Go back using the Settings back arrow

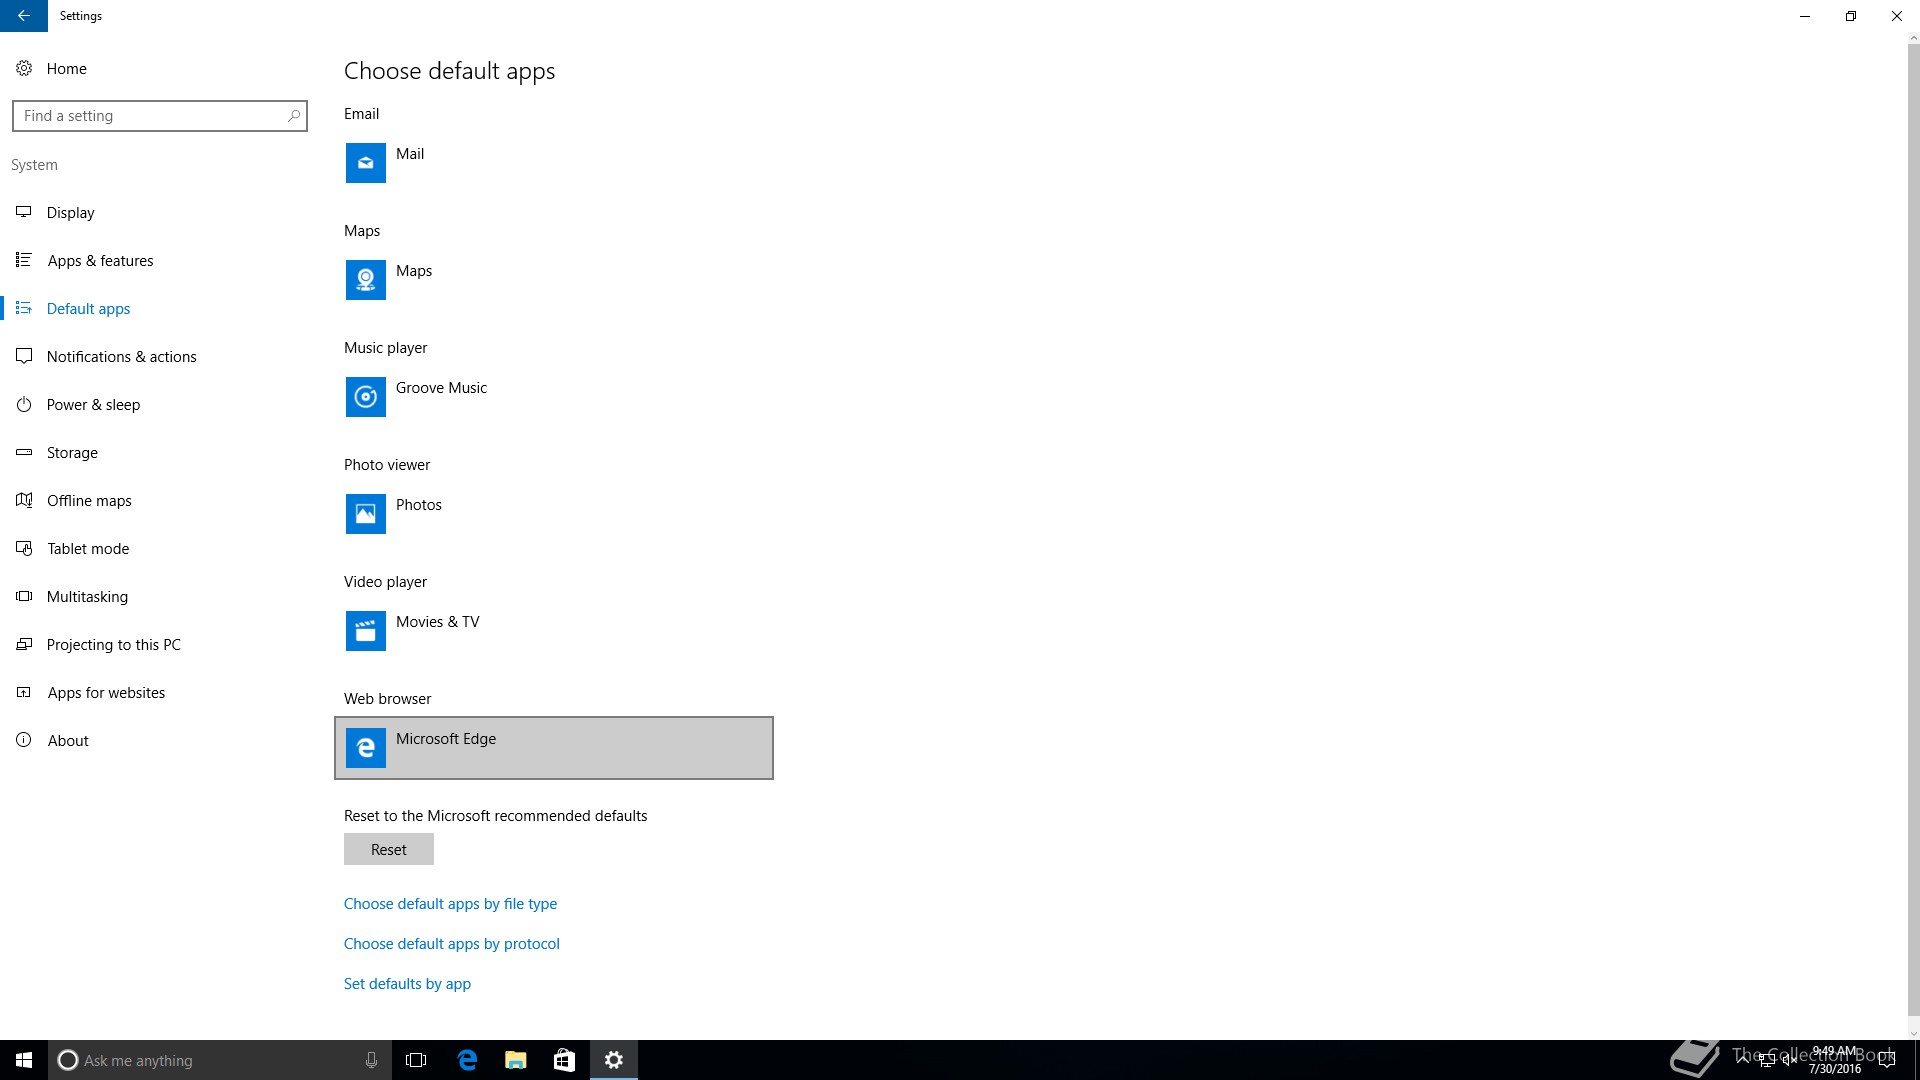[24, 16]
